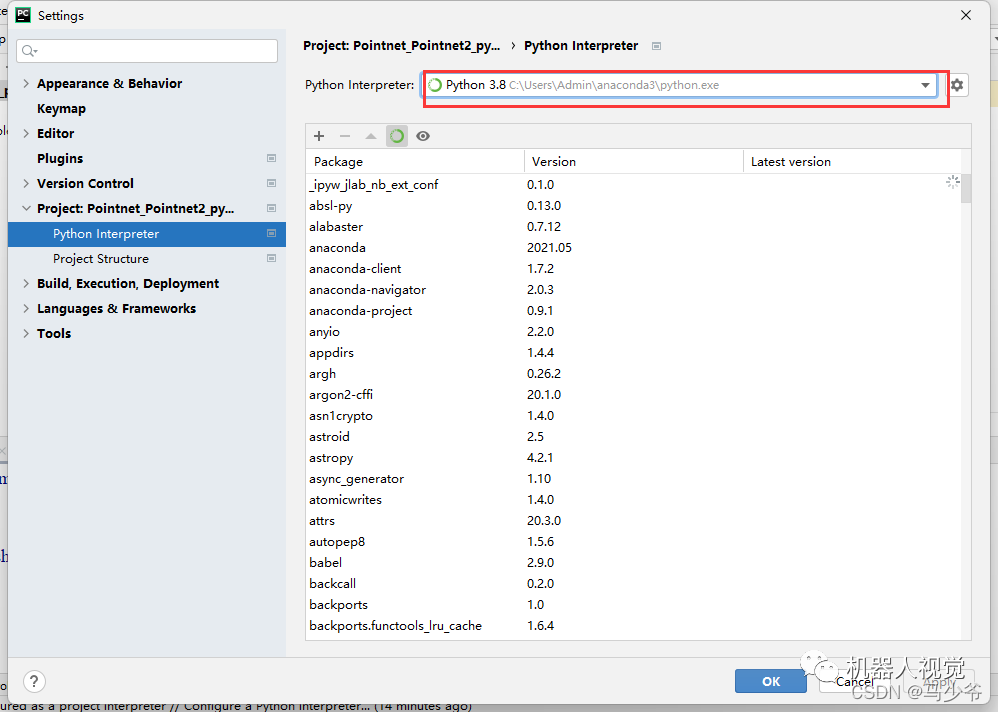
Task: Open the interpreter gear settings button
Action: (957, 85)
